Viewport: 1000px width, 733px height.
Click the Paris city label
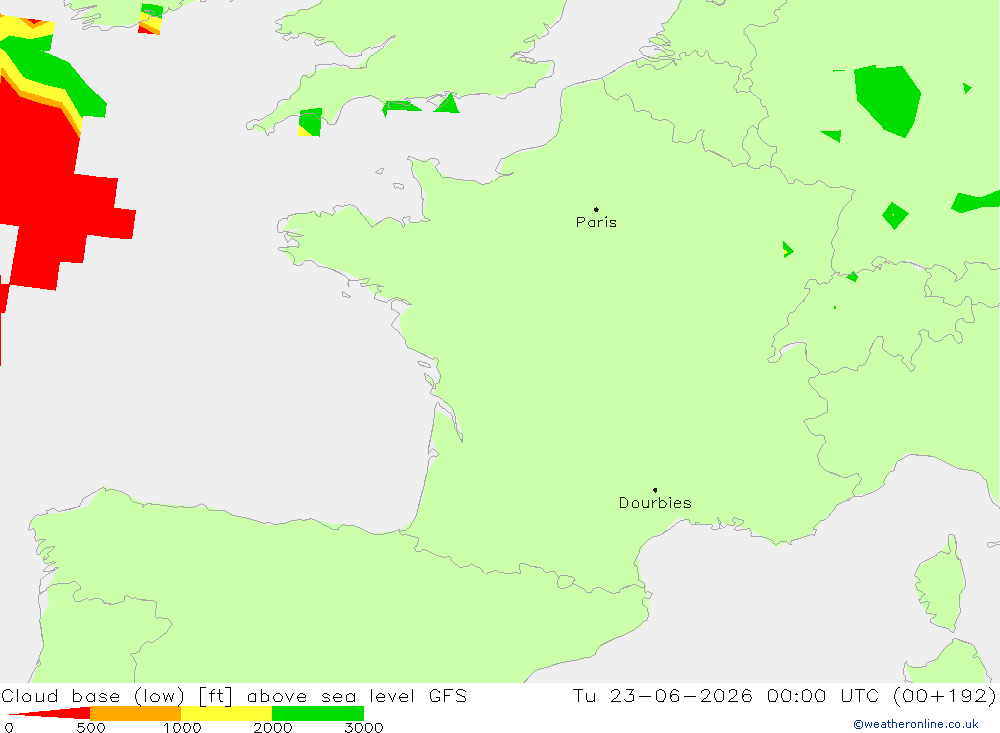[x=596, y=223]
